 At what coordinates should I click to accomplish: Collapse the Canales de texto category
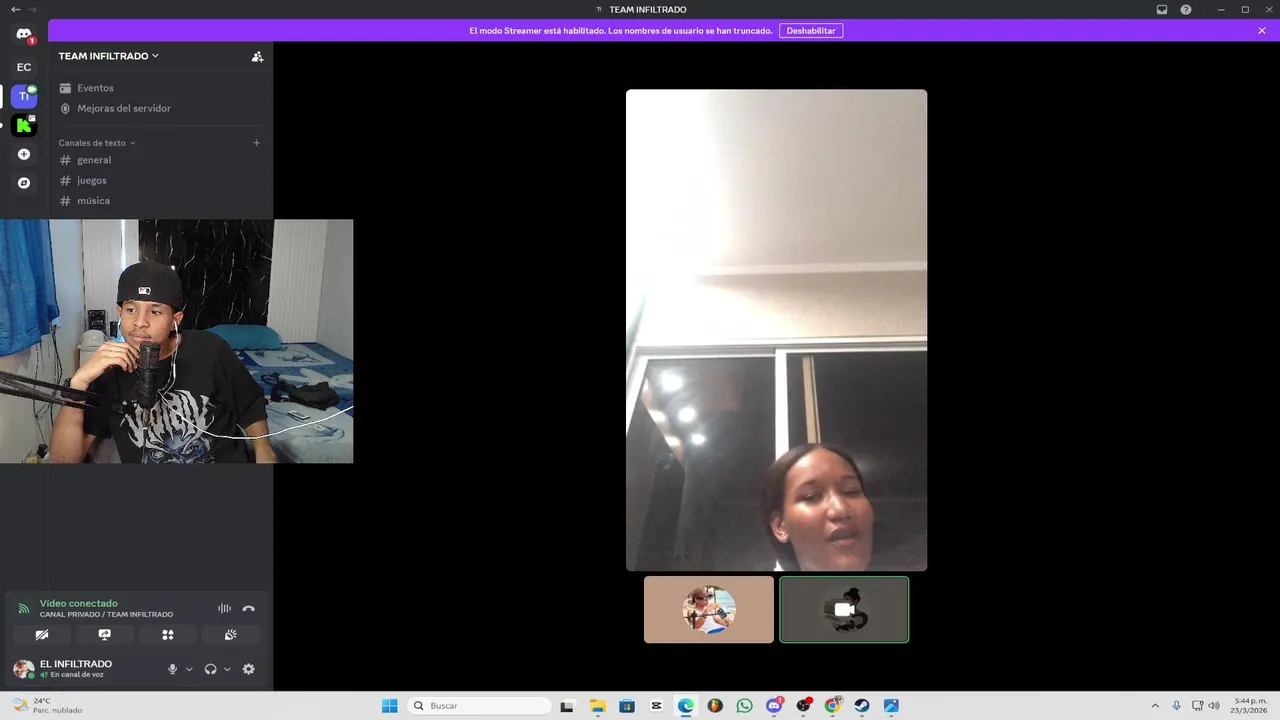[97, 143]
